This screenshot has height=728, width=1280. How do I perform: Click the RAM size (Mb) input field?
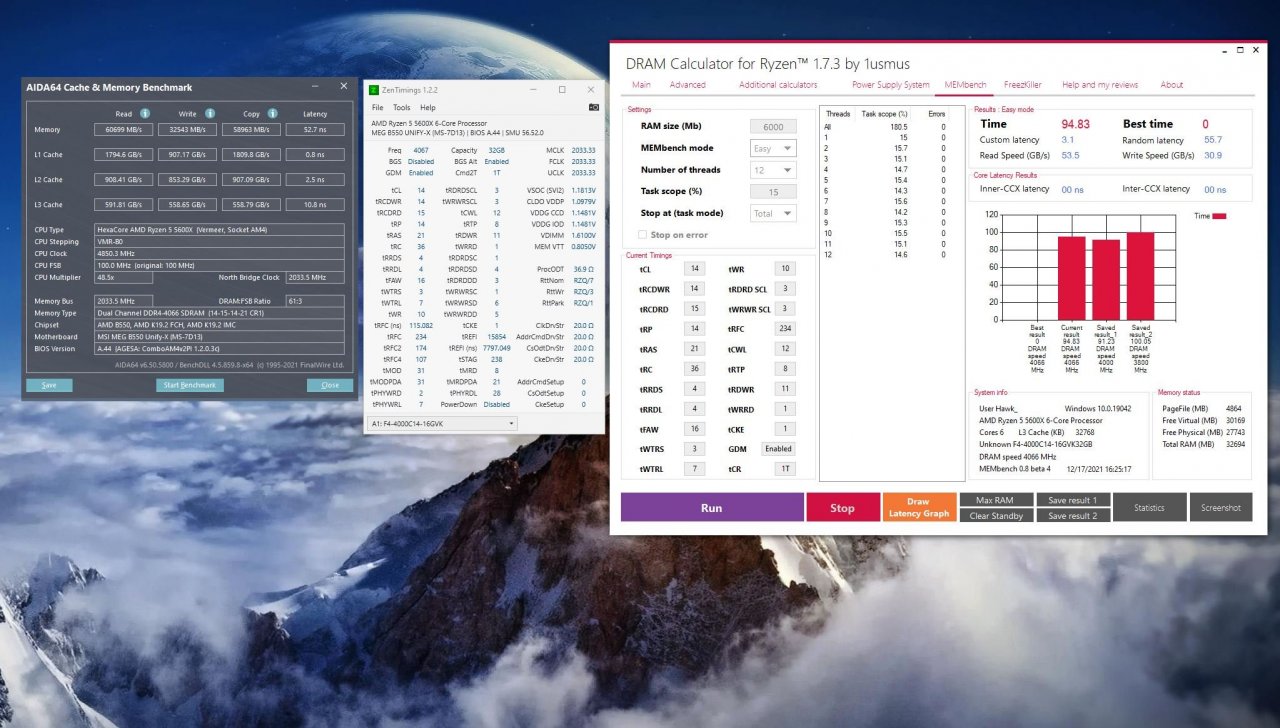(773, 127)
